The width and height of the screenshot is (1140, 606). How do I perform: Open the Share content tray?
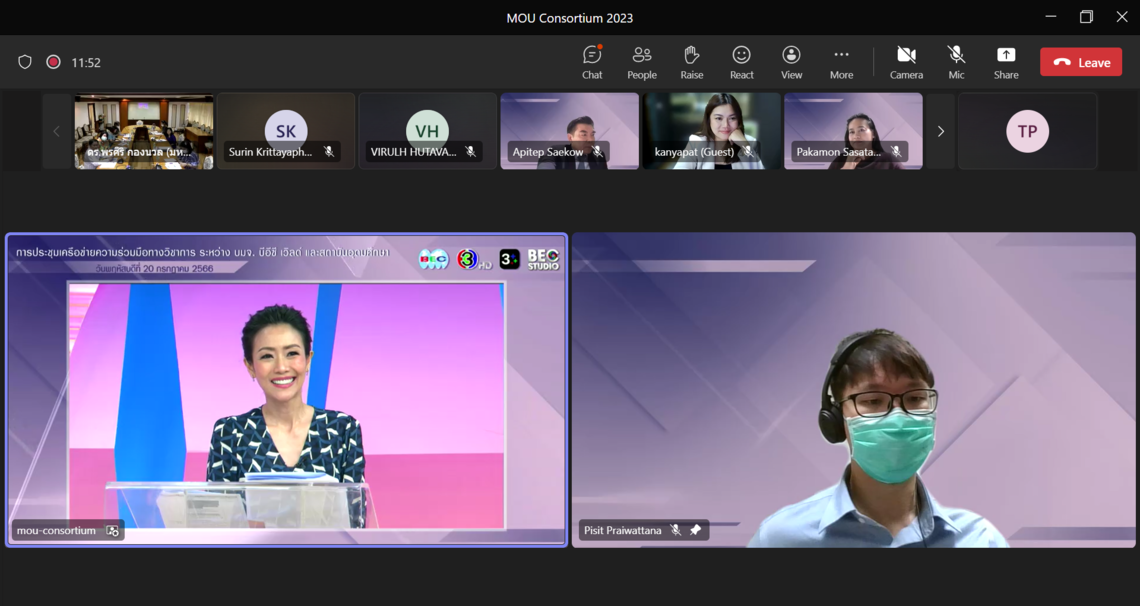click(1006, 62)
